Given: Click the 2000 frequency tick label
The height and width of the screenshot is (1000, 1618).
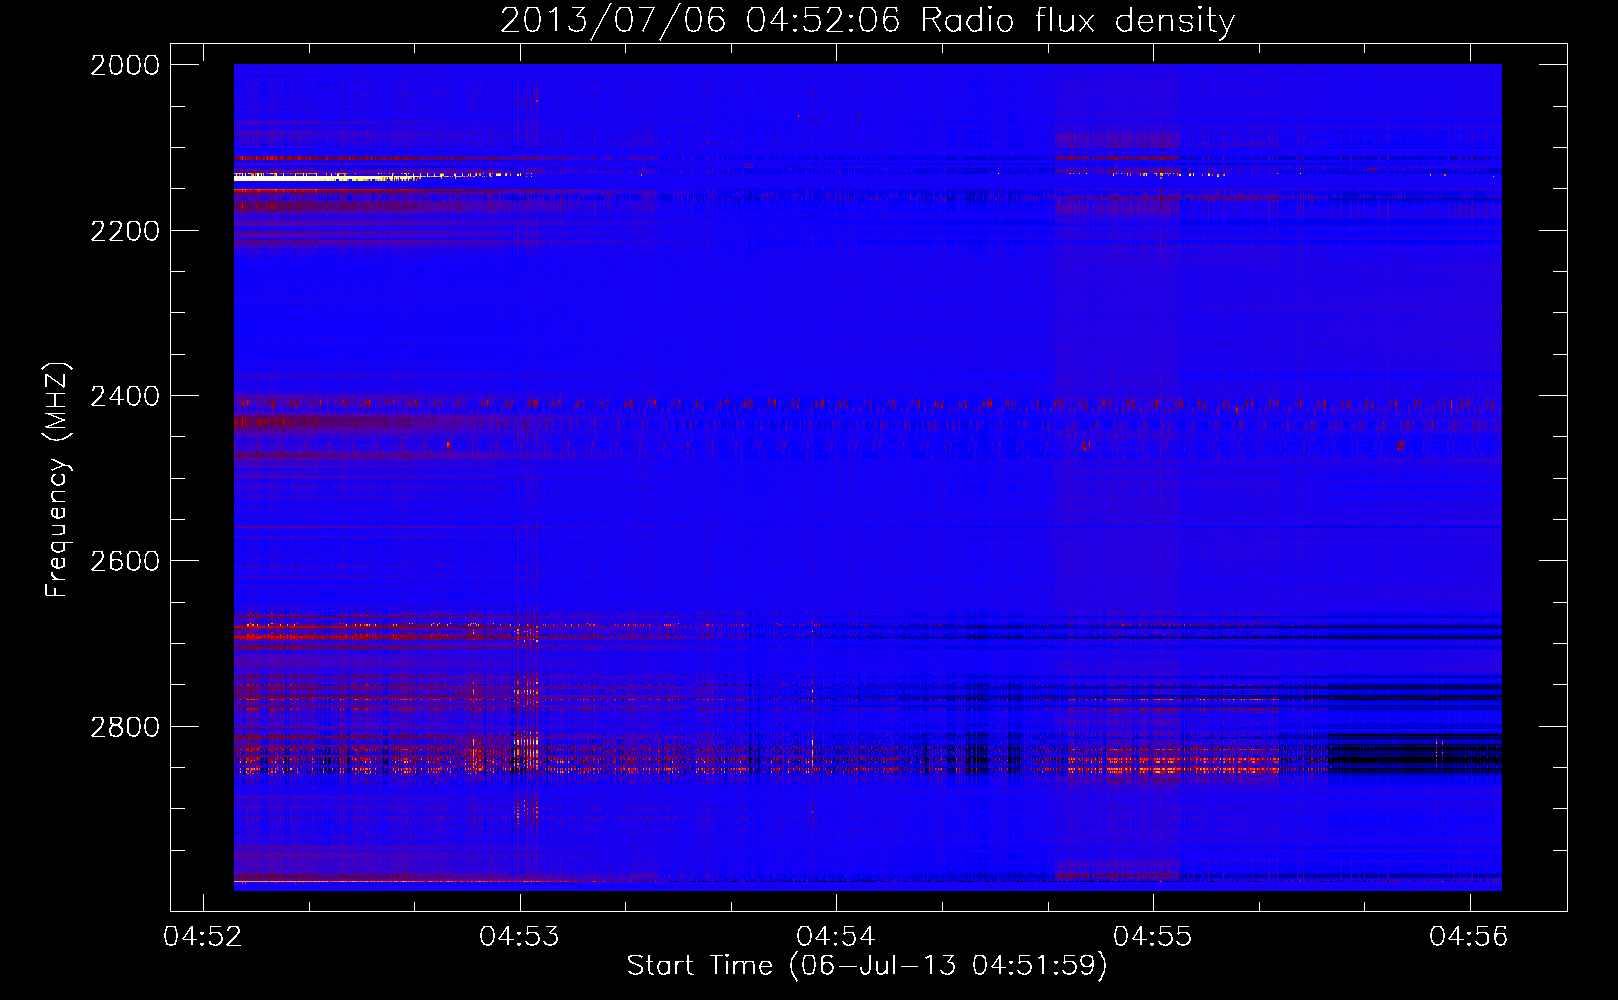Looking at the screenshot, I should pyautogui.click(x=125, y=65).
